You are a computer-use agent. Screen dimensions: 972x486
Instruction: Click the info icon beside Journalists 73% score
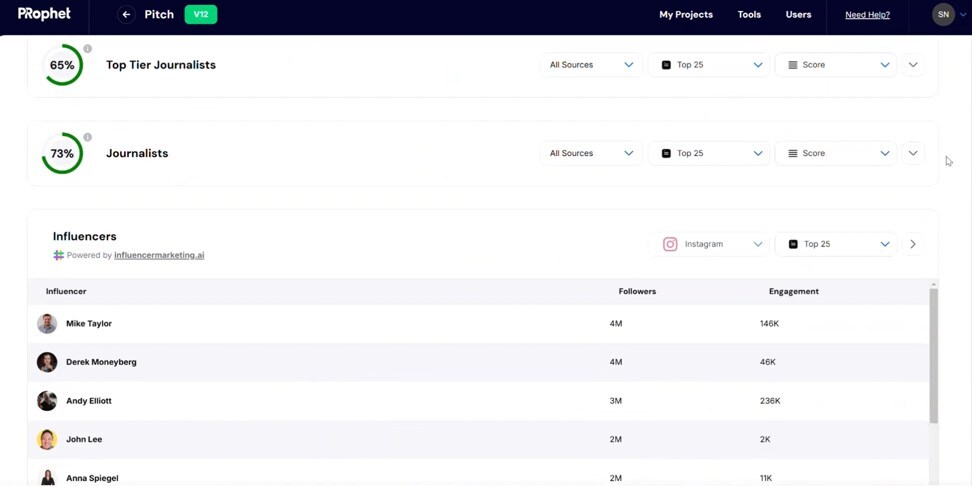88,137
